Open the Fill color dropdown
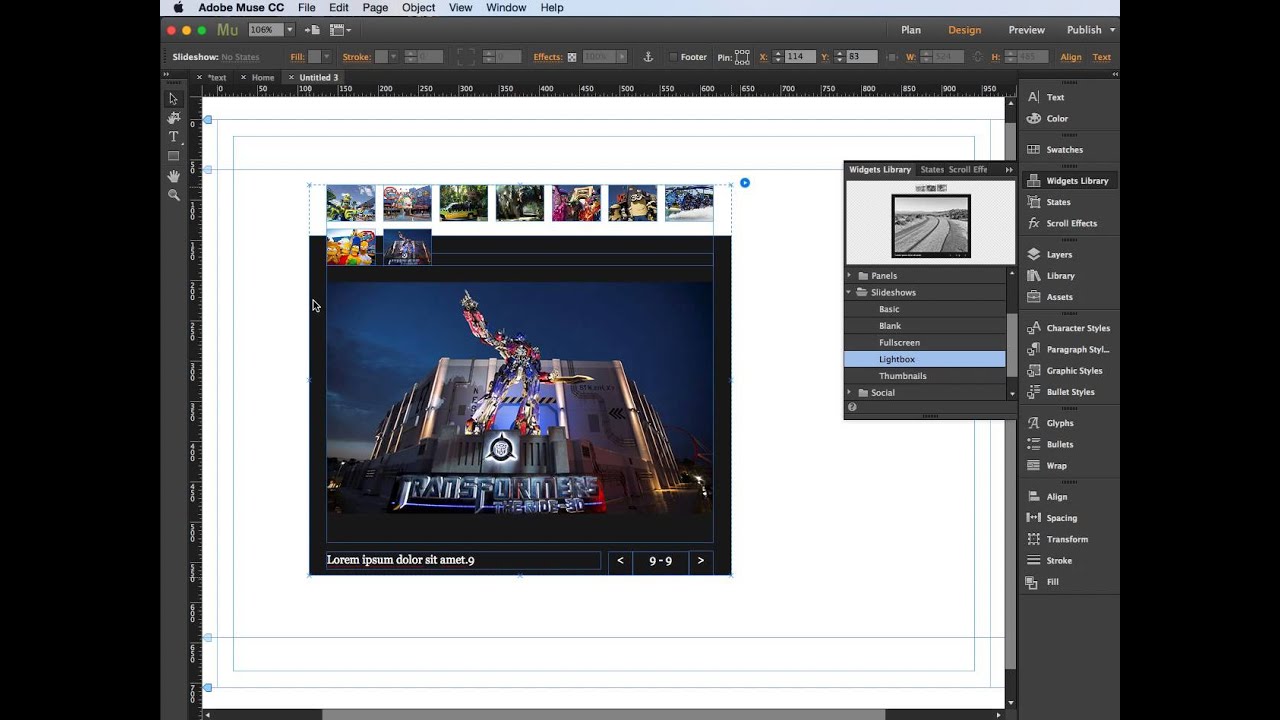1280x720 pixels. tap(328, 57)
